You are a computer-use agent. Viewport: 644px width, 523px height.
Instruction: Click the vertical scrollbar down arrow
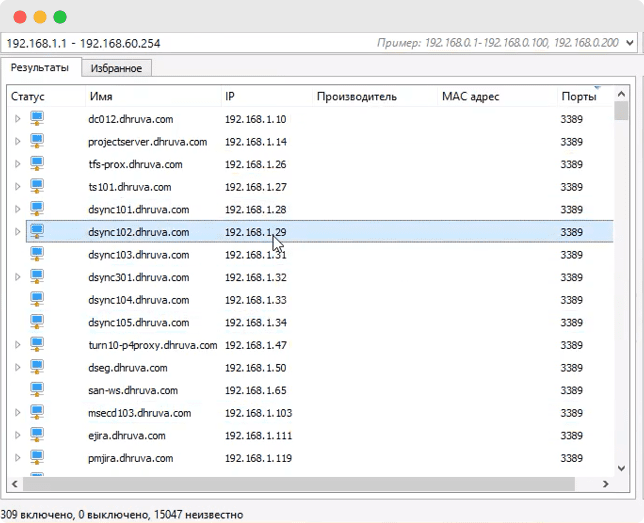pyautogui.click(x=621, y=468)
